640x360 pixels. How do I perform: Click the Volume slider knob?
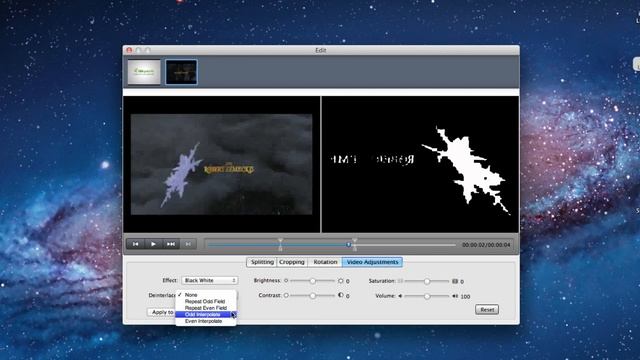pos(427,296)
